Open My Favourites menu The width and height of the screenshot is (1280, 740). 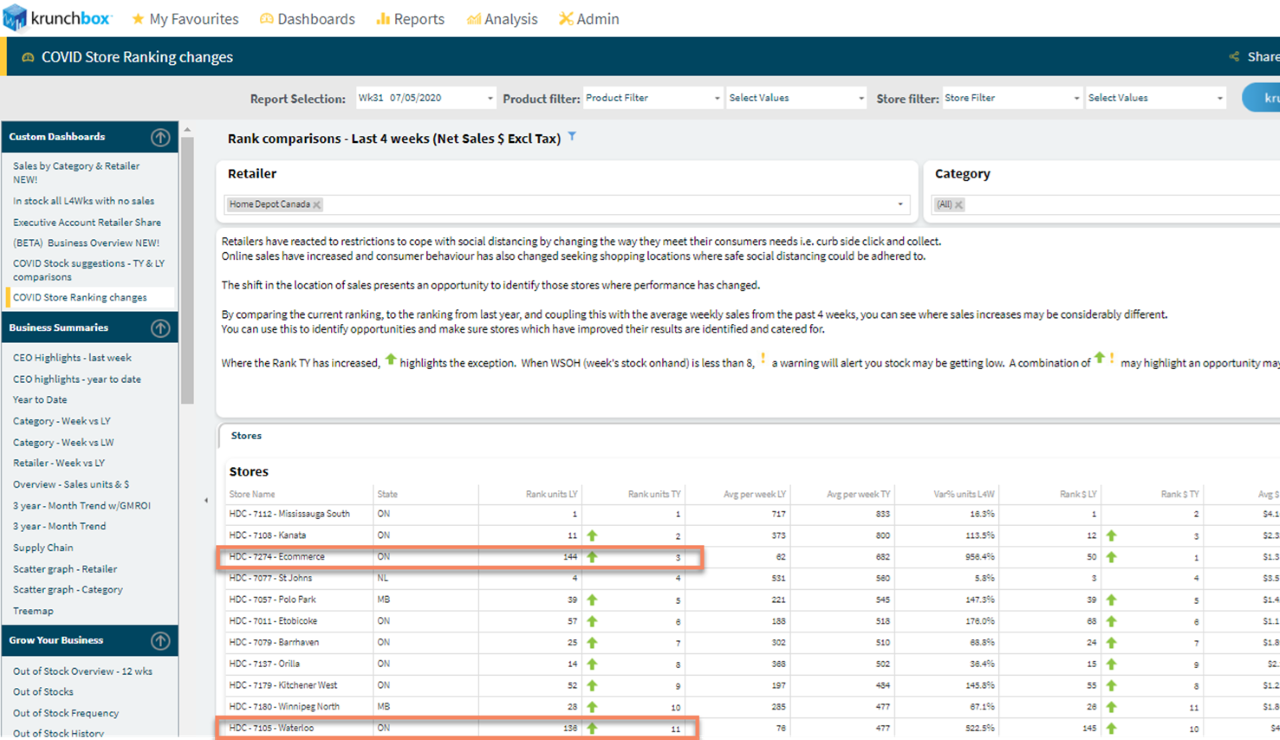185,19
